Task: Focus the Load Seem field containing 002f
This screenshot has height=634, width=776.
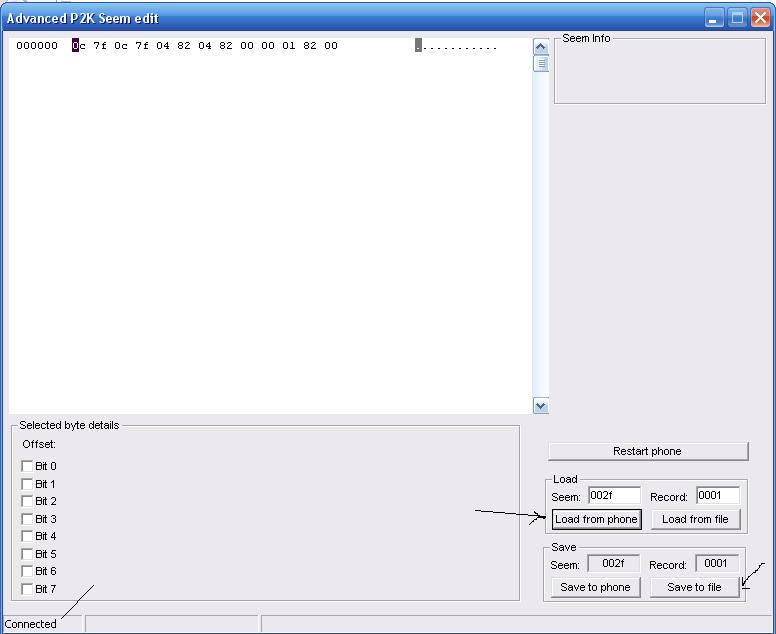Action: 614,495
